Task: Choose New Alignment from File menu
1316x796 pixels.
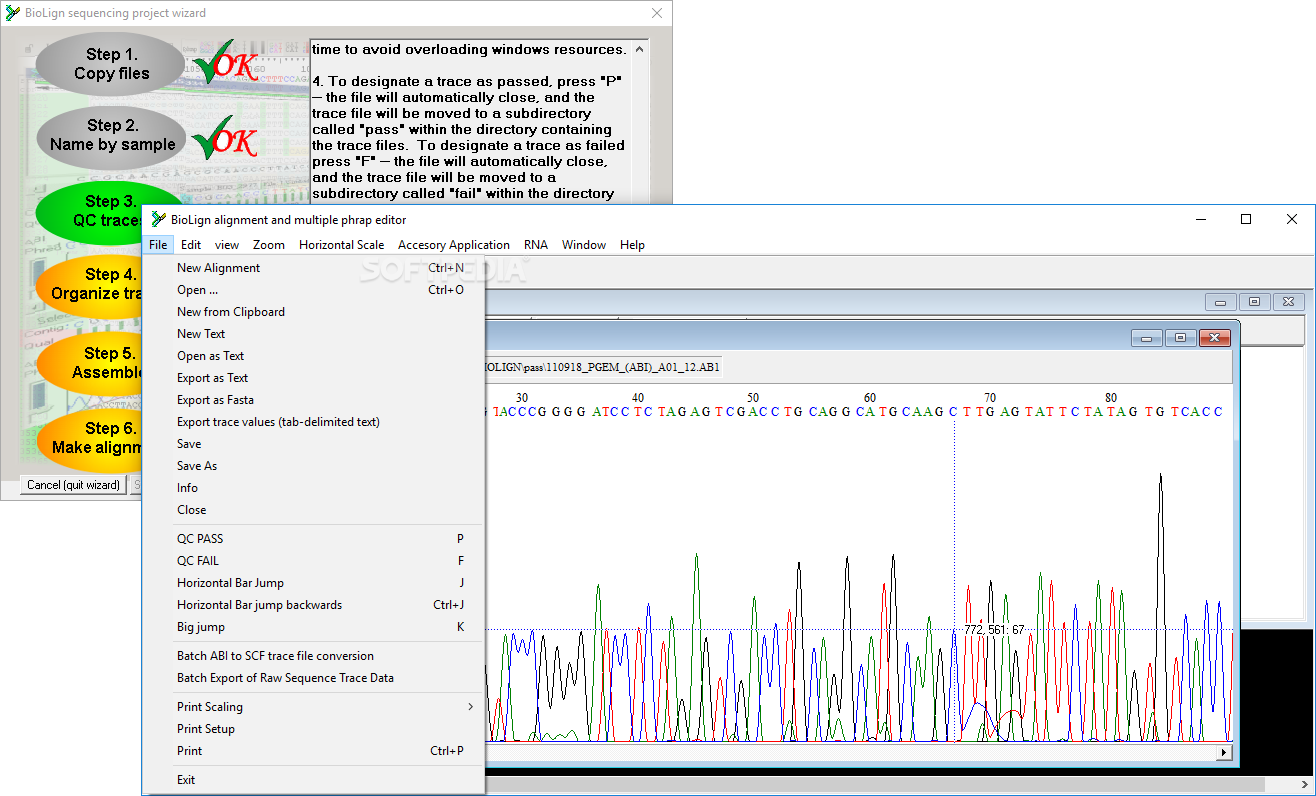Action: tap(314, 268)
